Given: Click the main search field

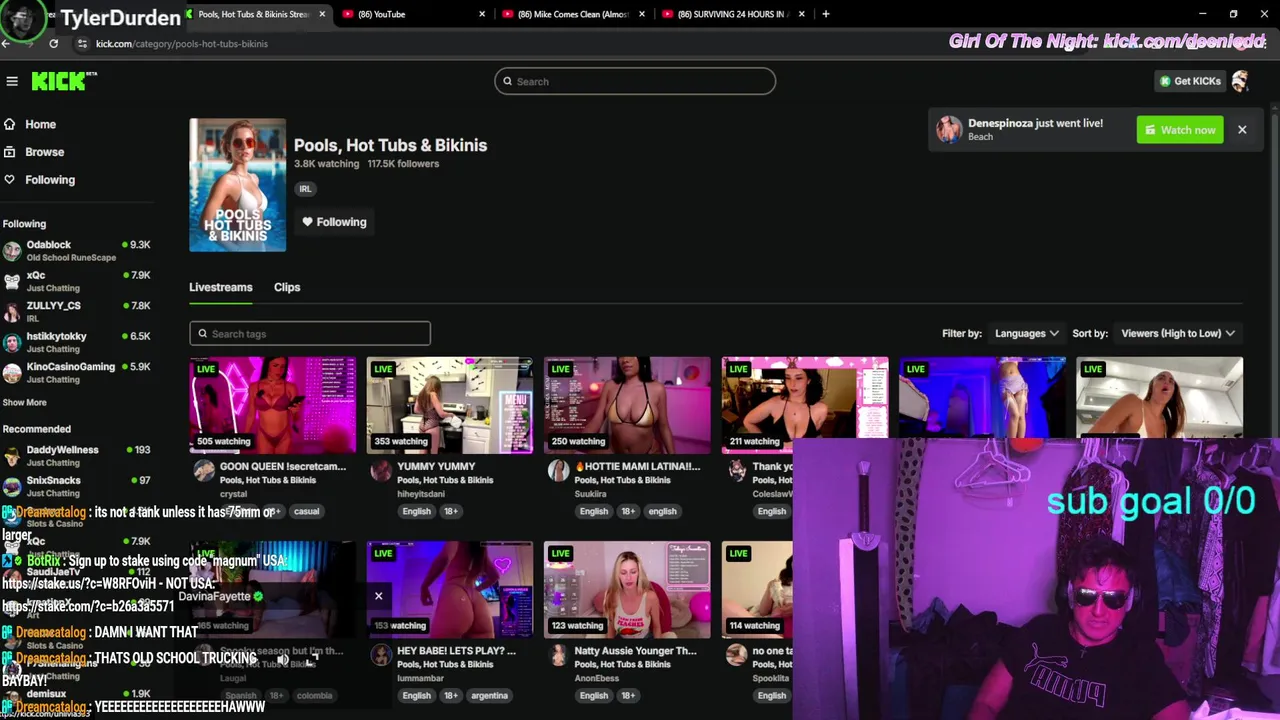Looking at the screenshot, I should point(635,81).
